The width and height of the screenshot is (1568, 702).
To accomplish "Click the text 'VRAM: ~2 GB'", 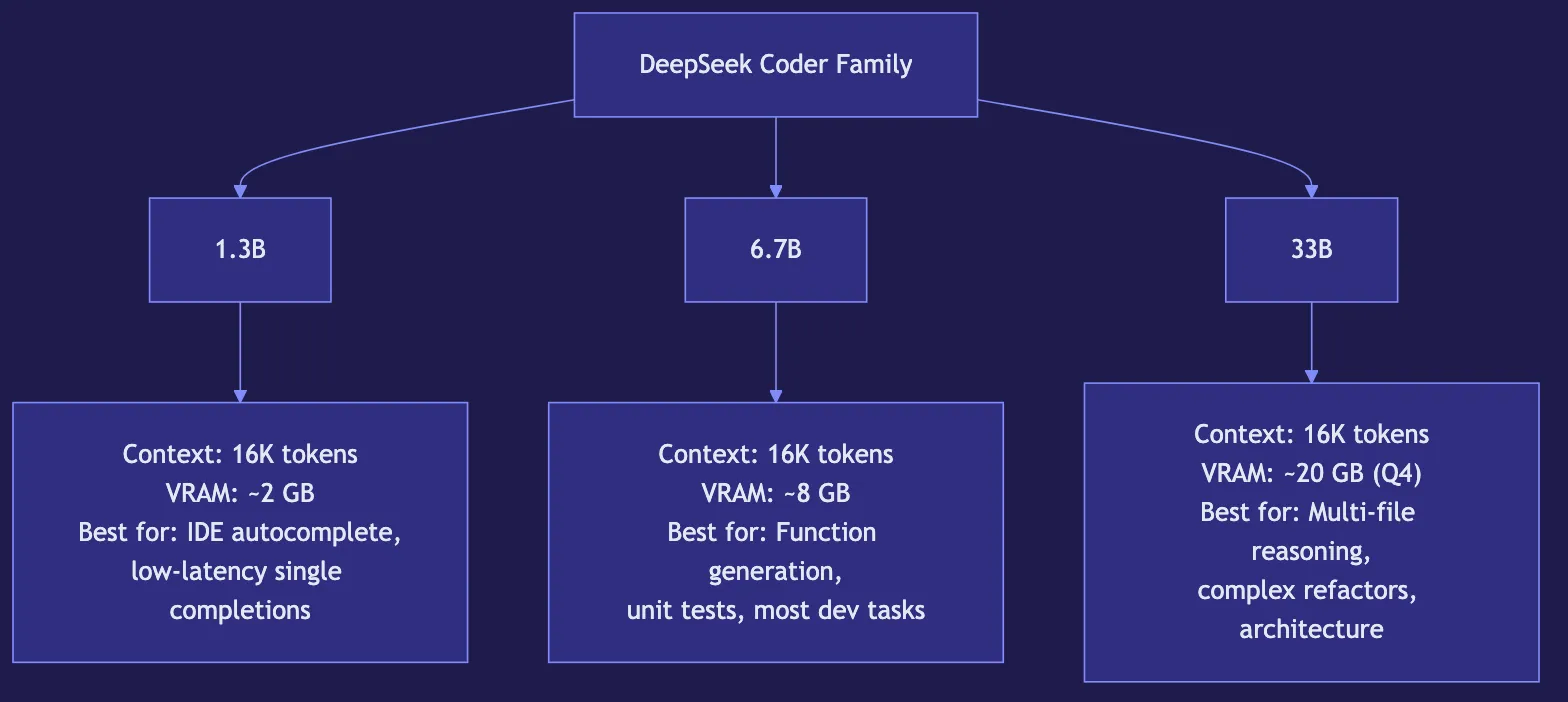I will 240,493.
